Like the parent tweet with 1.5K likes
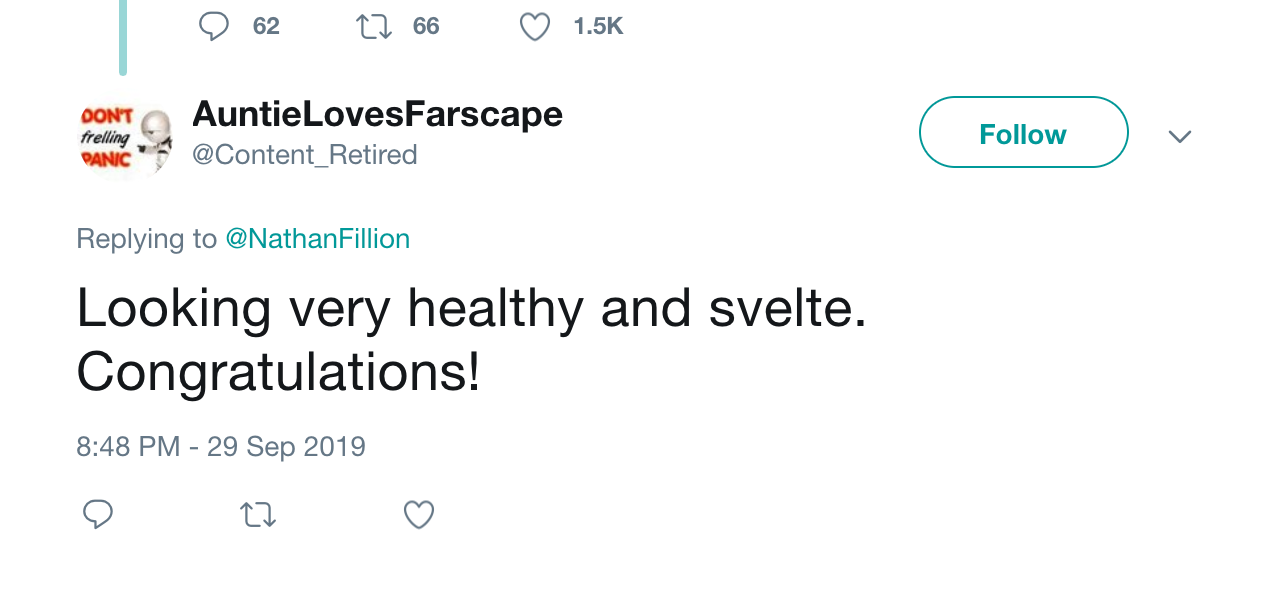Screen dimensions: 1277x591 point(535,26)
